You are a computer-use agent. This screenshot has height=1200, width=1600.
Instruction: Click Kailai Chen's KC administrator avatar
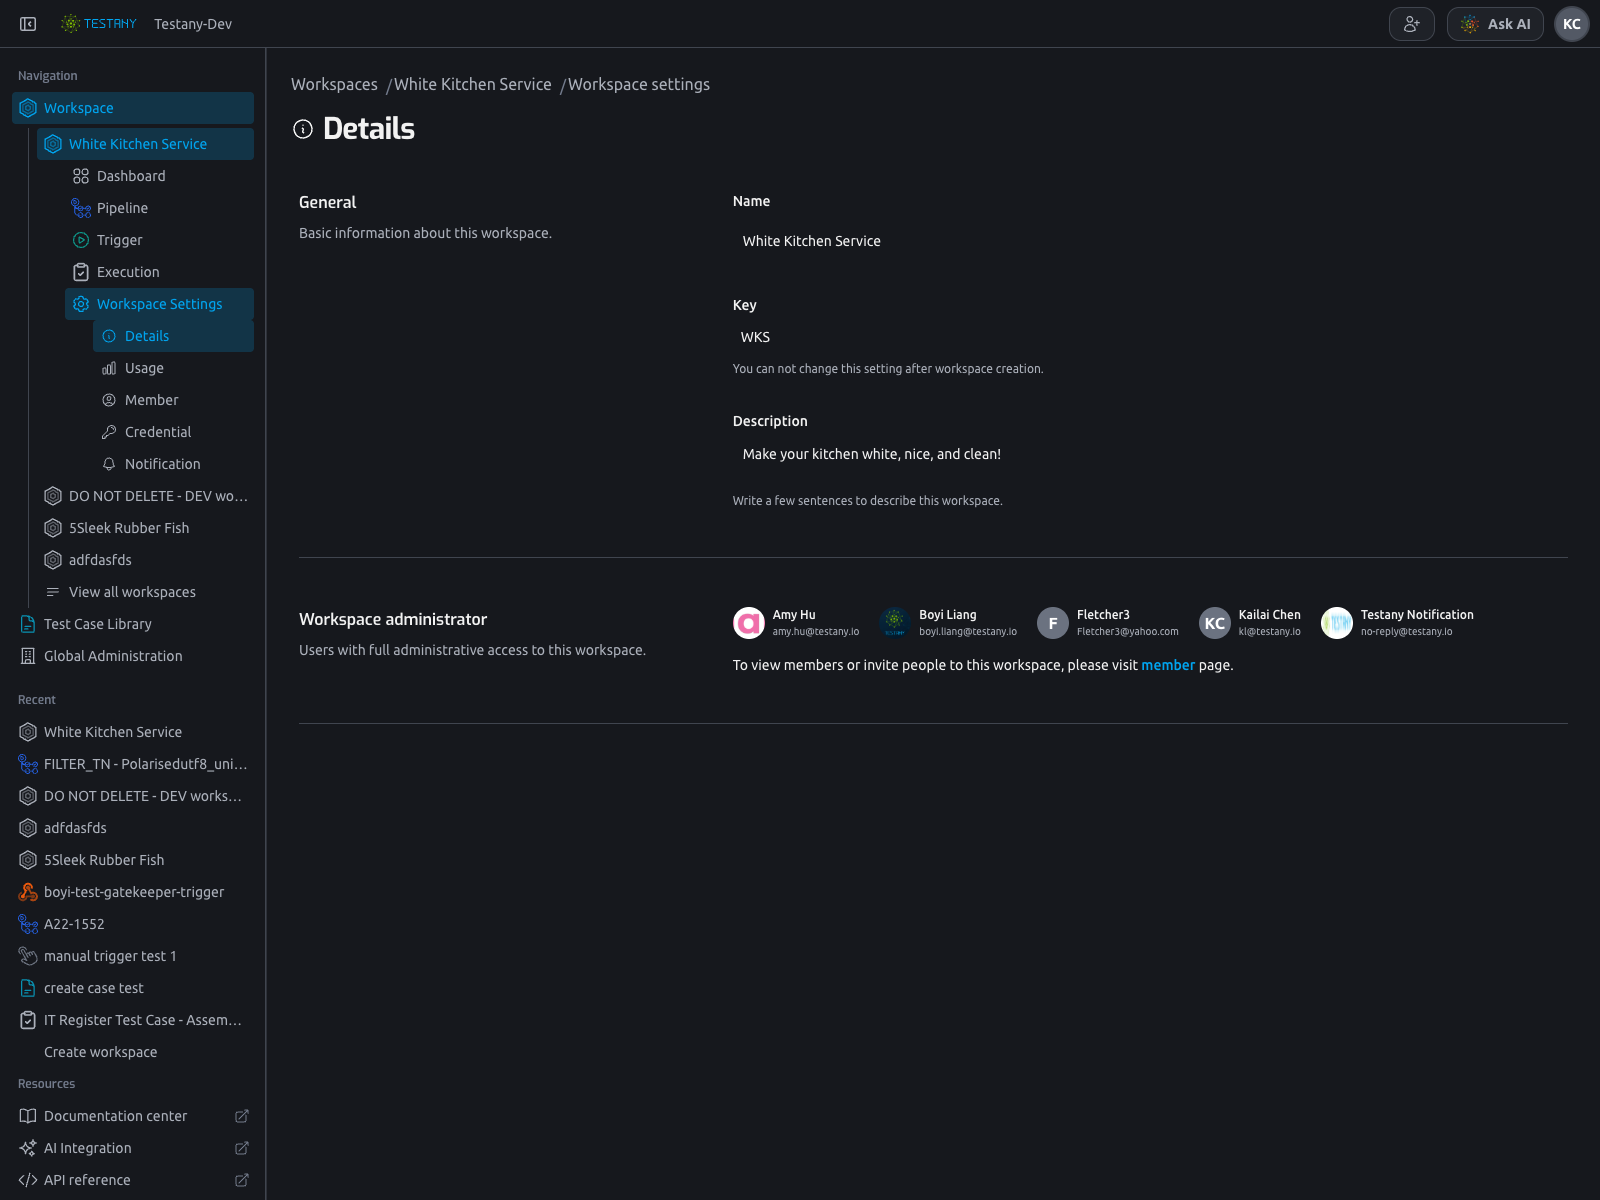point(1215,623)
